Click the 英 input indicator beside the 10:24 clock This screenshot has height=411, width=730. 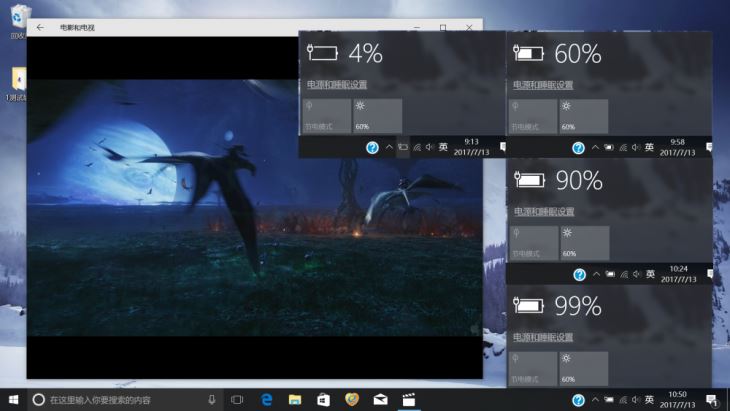point(650,274)
